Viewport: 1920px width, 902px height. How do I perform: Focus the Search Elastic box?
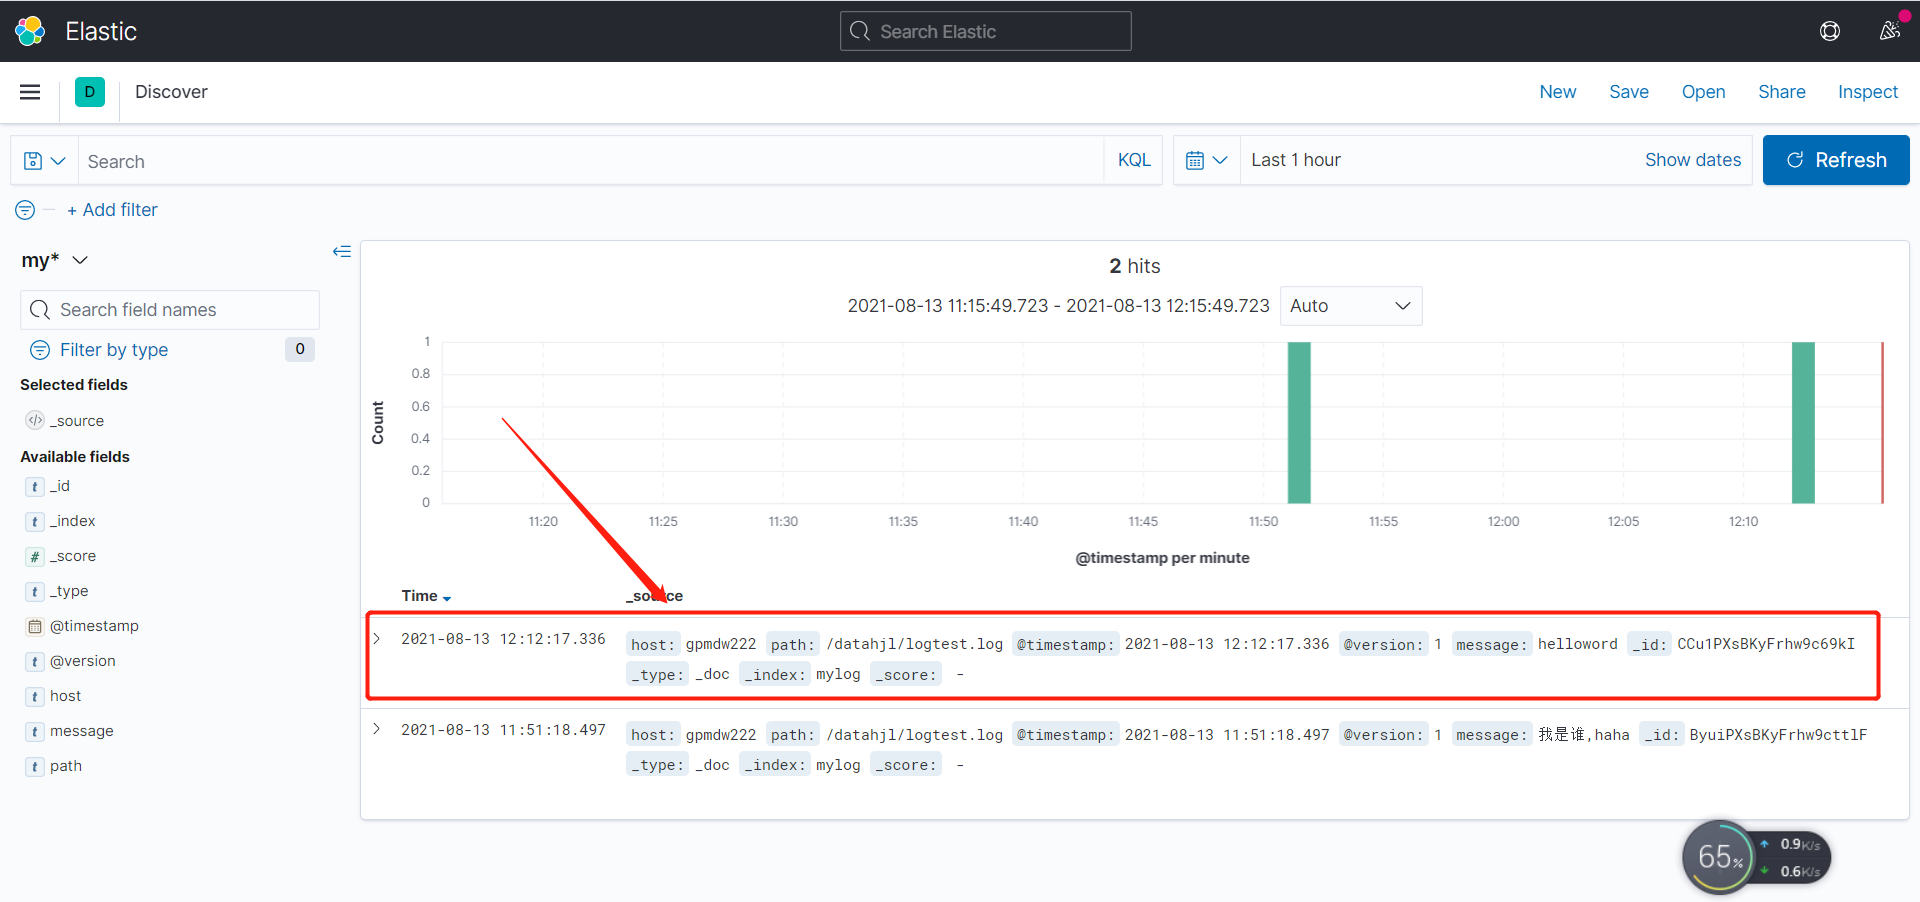pos(986,31)
